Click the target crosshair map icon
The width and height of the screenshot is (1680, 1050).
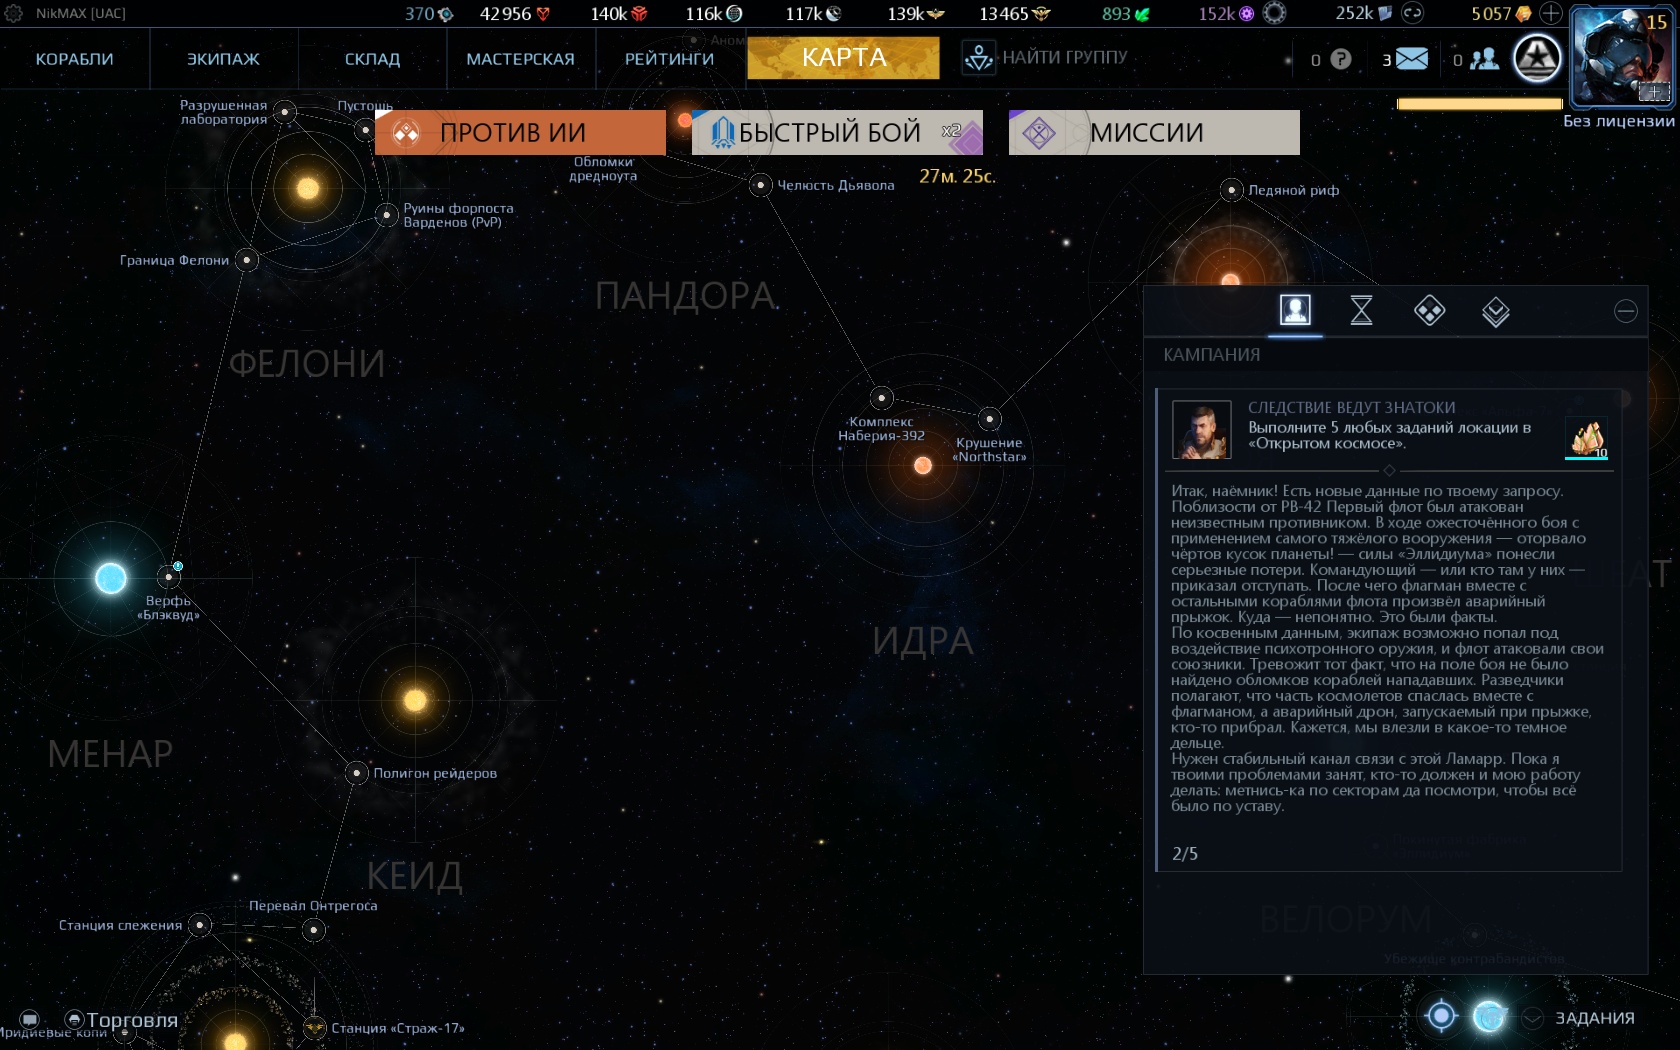1441,1016
